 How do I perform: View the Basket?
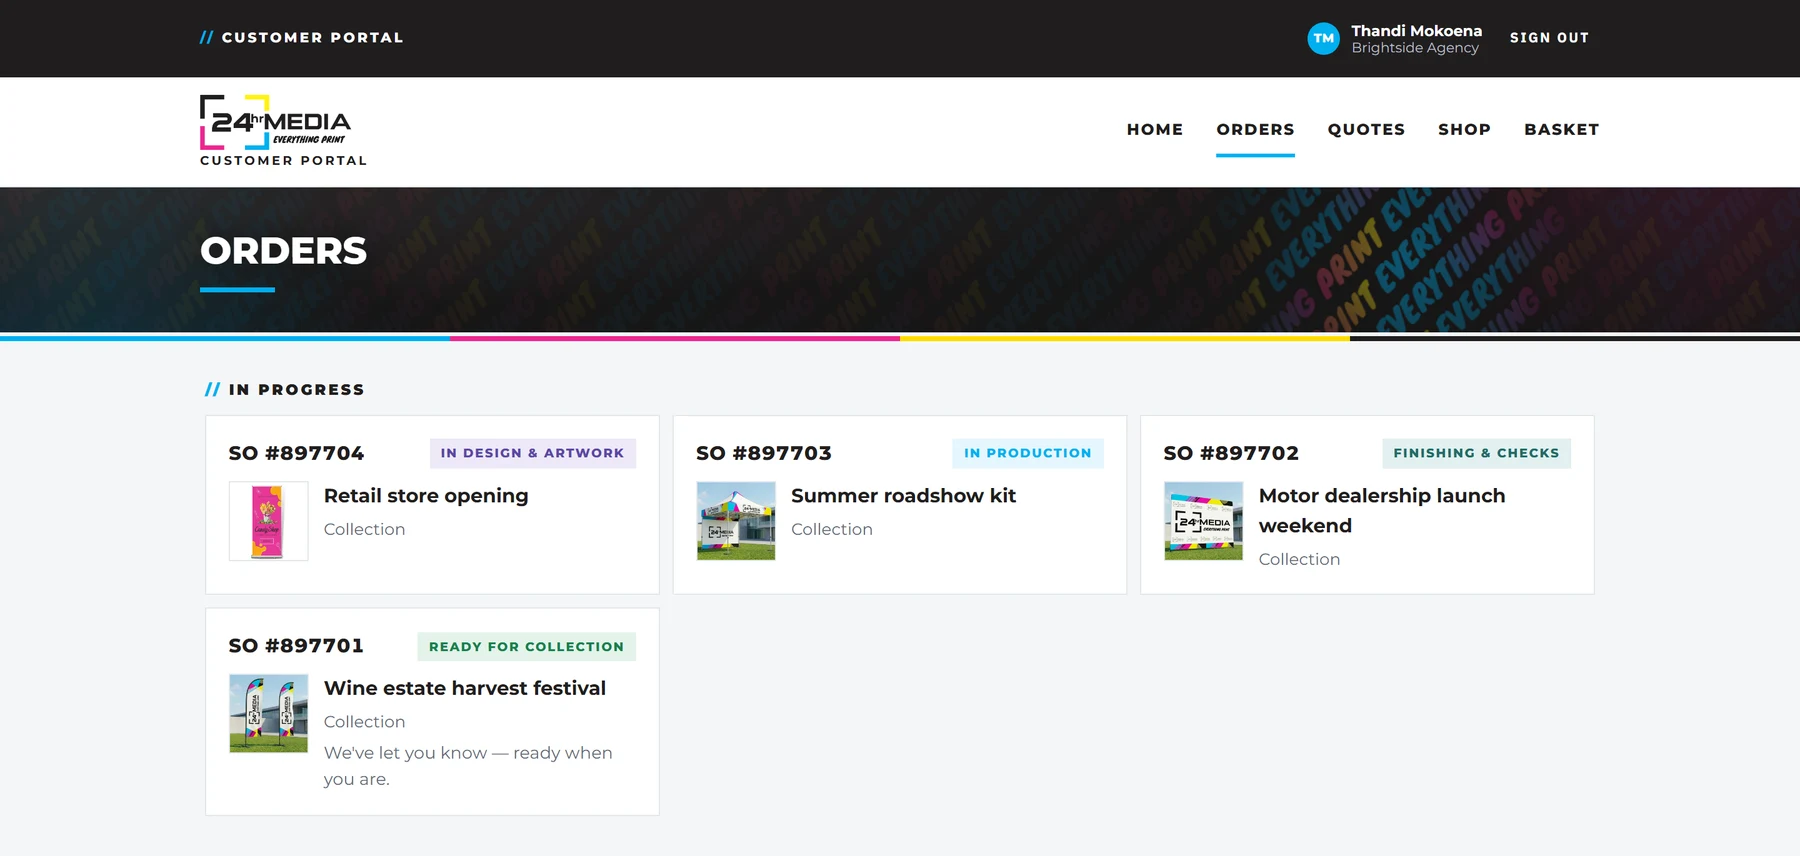[x=1561, y=129]
